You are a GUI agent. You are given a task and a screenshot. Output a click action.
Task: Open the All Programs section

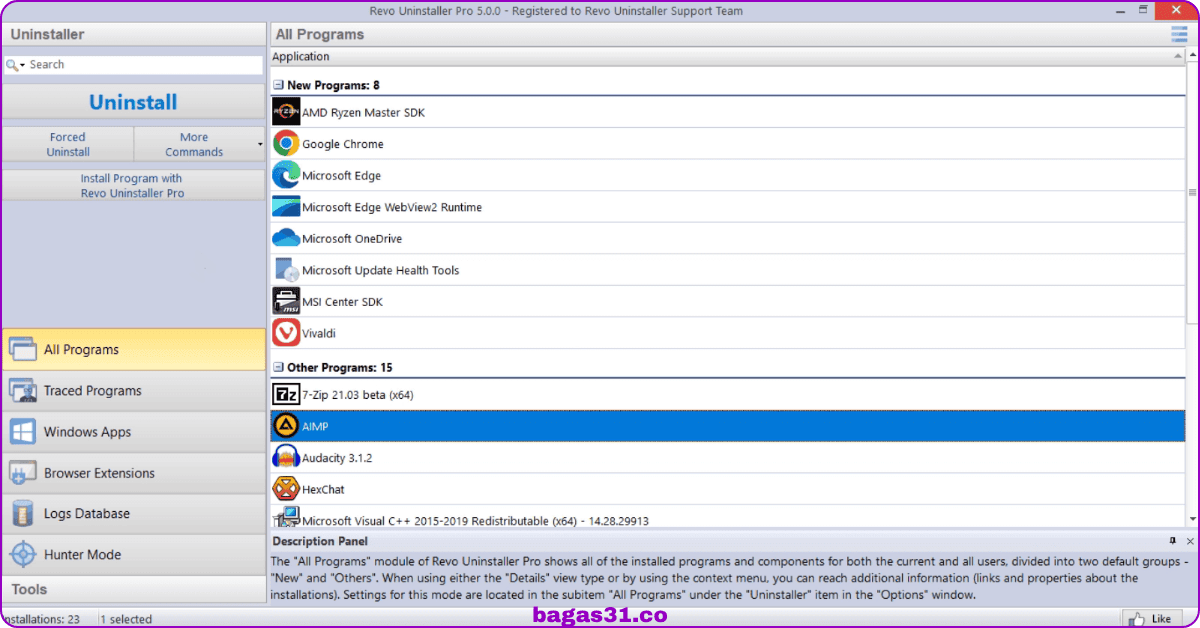[x=133, y=350]
